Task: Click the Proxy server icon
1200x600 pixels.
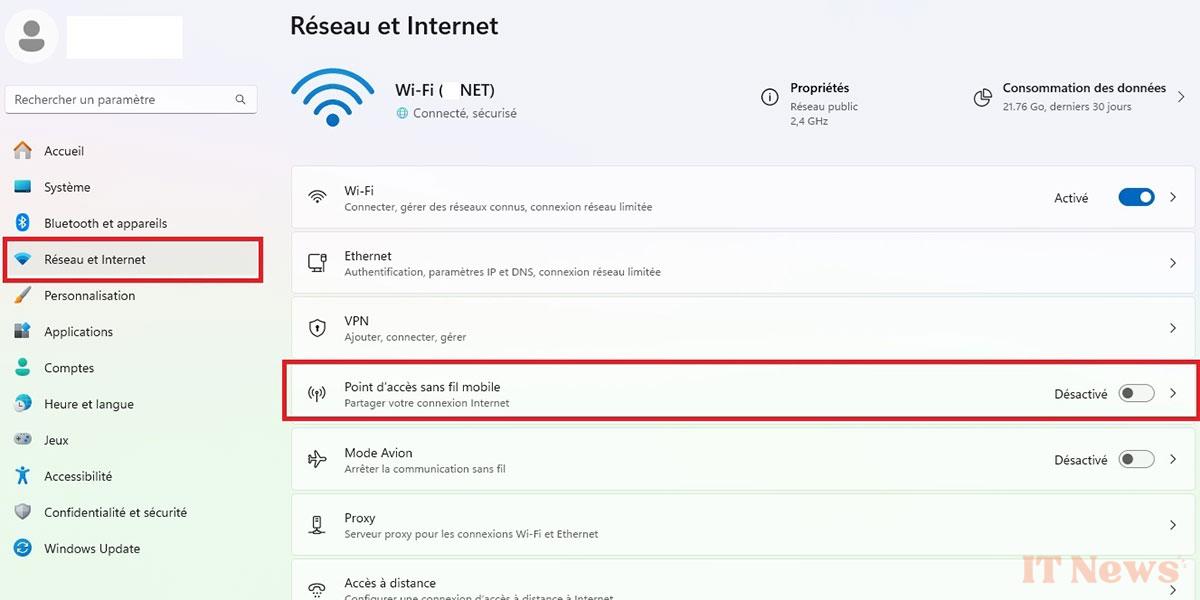Action: (x=318, y=525)
